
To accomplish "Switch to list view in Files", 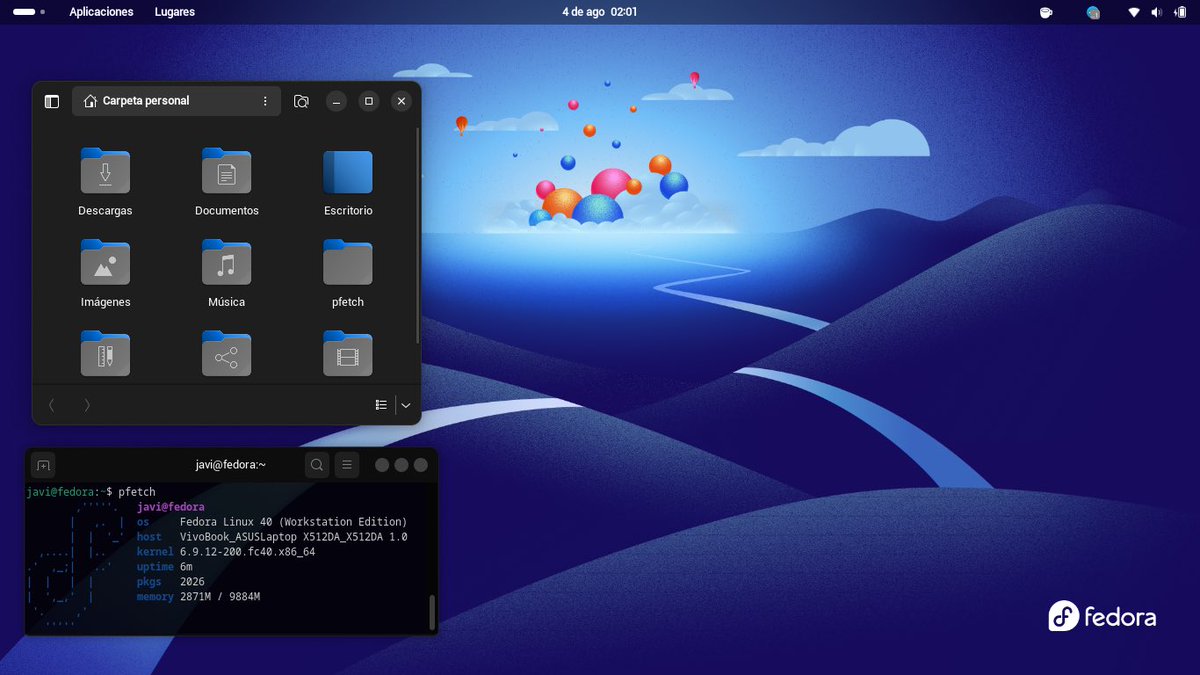I will click(x=381, y=404).
